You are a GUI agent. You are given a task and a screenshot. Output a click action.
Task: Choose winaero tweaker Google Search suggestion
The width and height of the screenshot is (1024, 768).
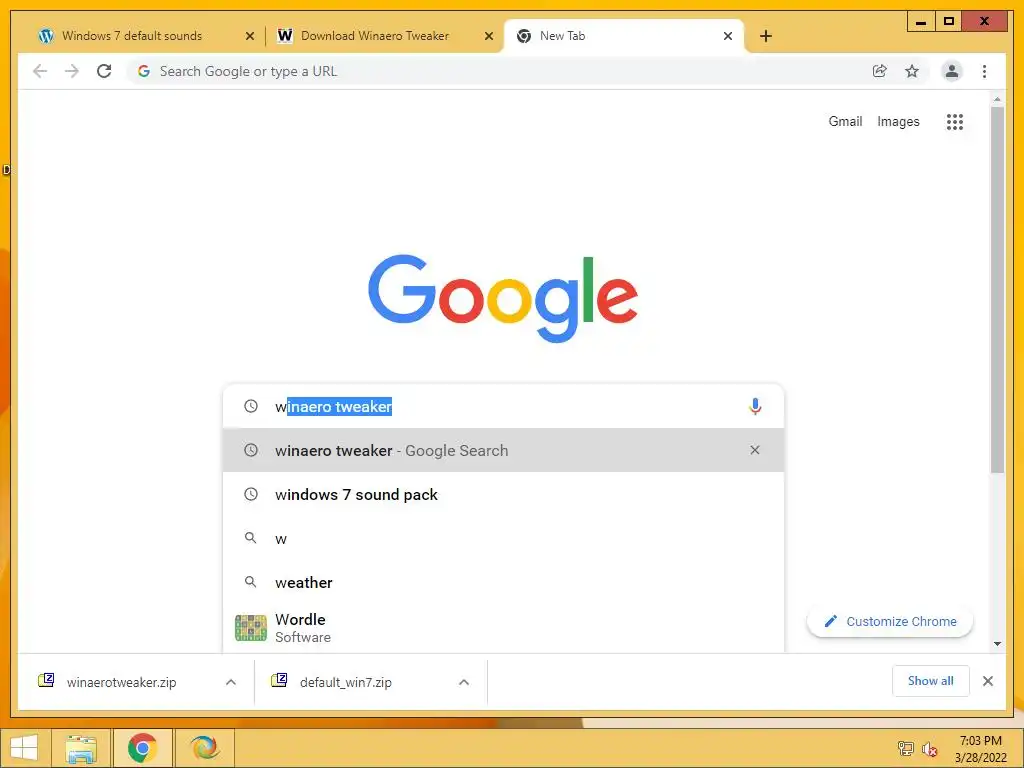point(503,450)
